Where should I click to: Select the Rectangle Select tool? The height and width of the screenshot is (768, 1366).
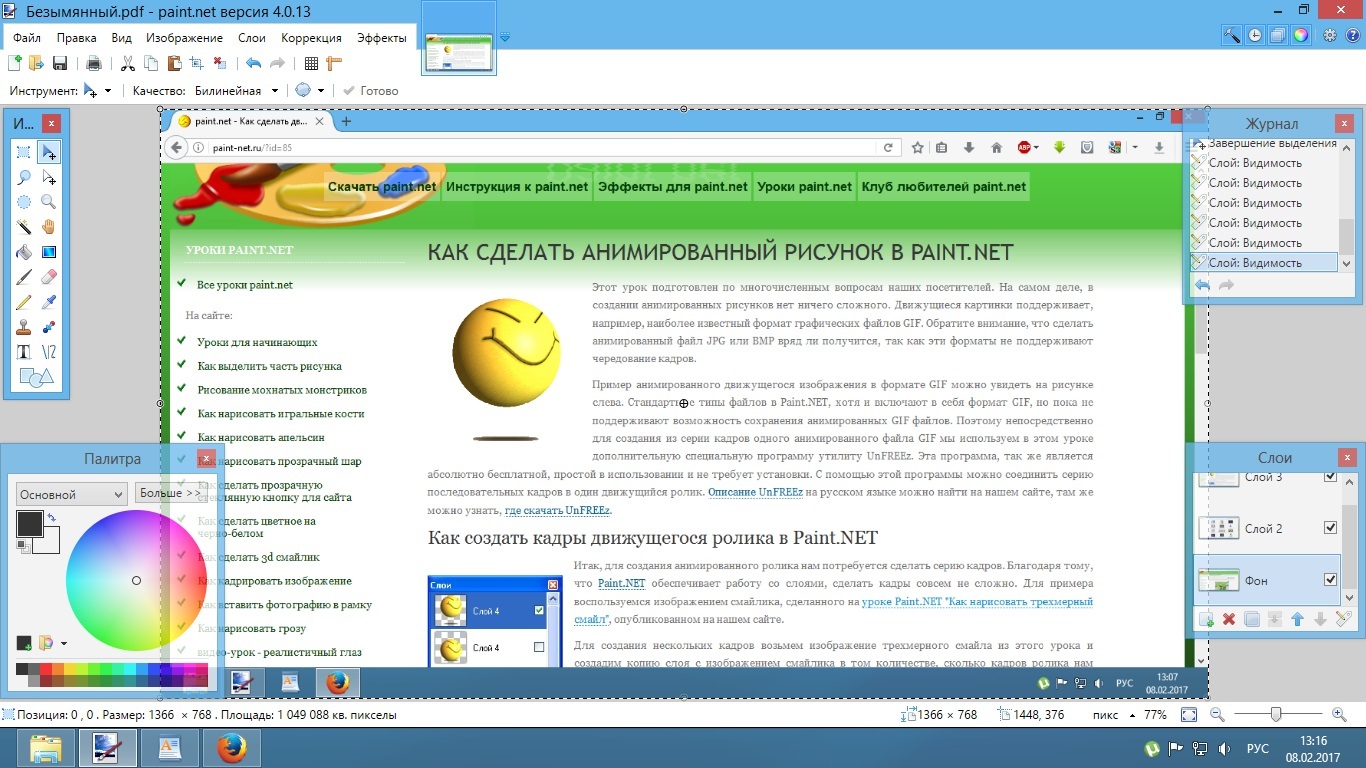(24, 152)
